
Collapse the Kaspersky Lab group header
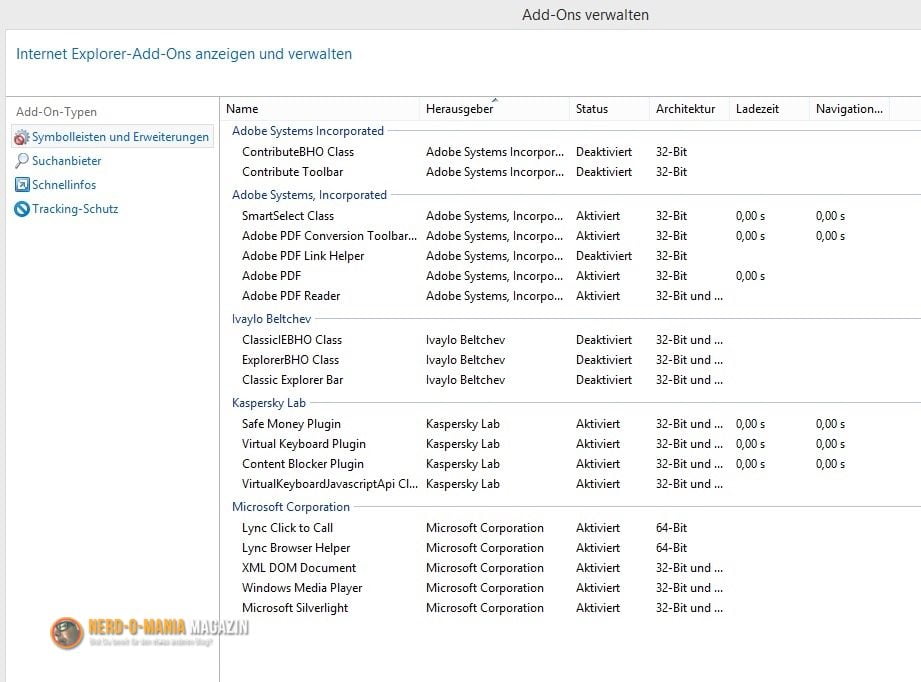pos(269,403)
